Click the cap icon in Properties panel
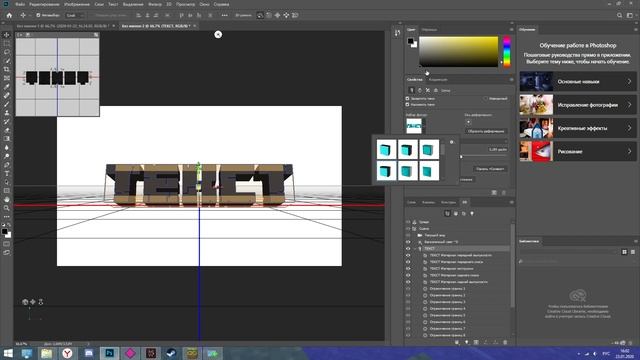This screenshot has height=360, width=640. click(428, 90)
